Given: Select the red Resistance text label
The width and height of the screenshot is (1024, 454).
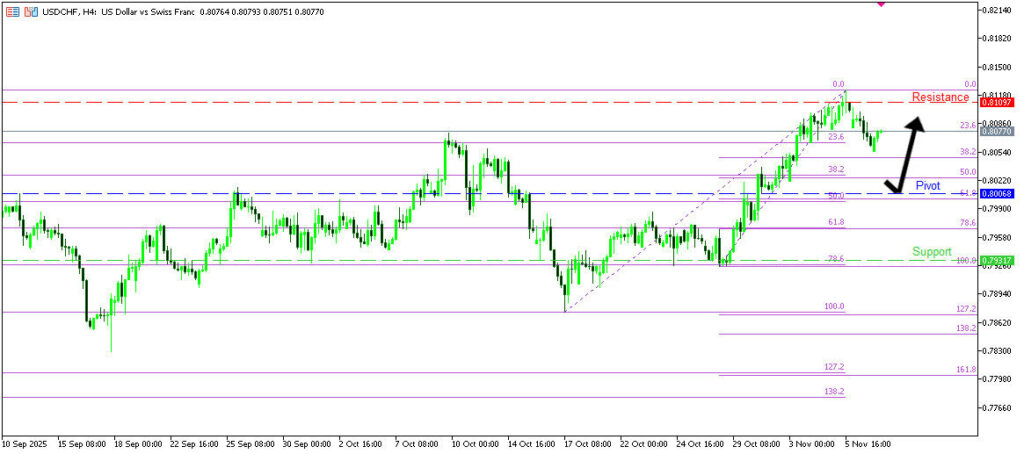Looking at the screenshot, I should [x=939, y=97].
